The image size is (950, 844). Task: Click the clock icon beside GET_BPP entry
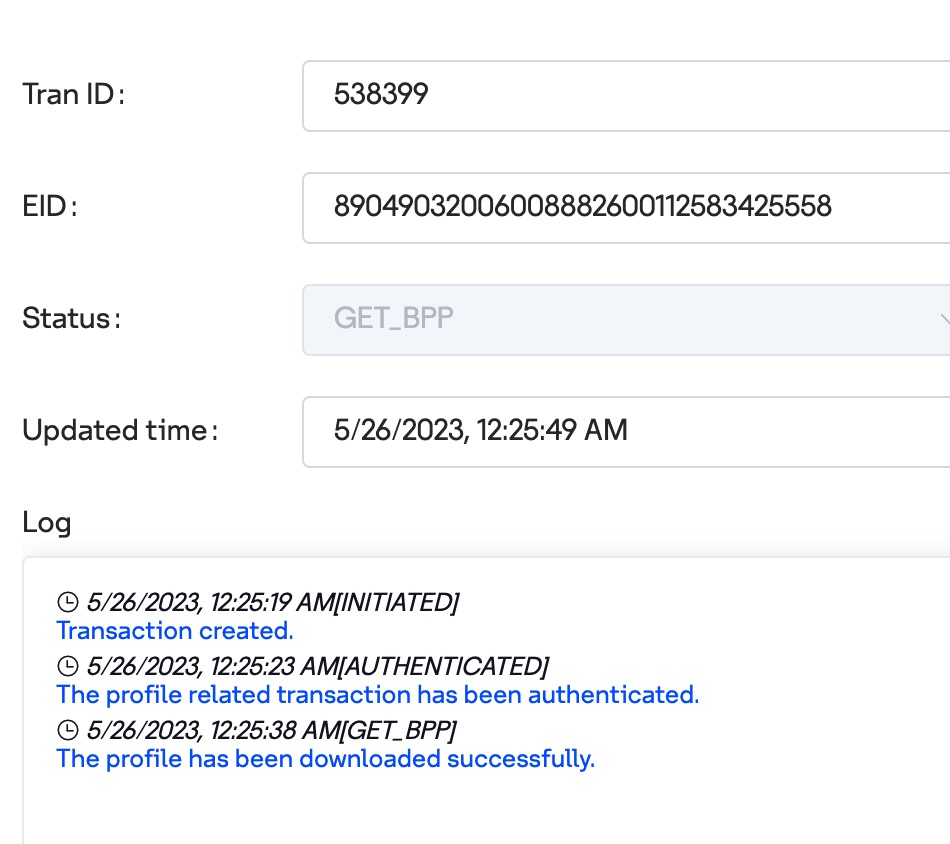point(68,730)
